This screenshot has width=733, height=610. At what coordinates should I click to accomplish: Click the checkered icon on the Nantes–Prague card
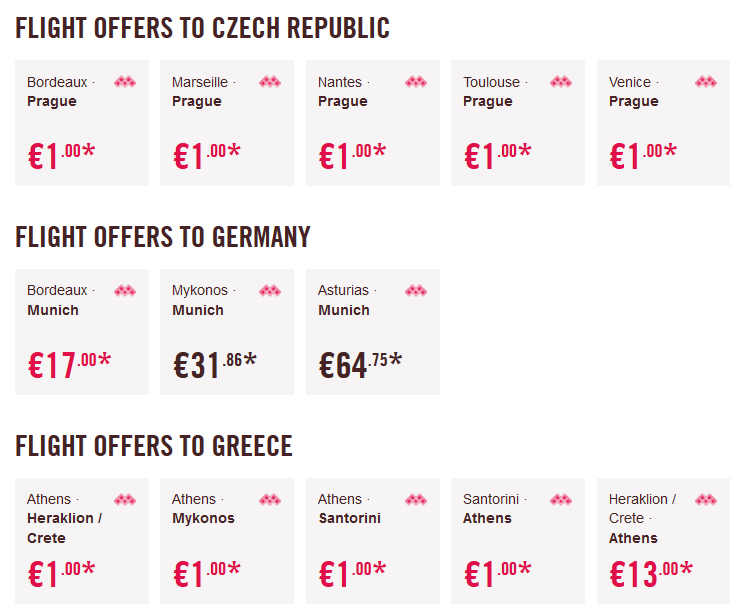[416, 82]
